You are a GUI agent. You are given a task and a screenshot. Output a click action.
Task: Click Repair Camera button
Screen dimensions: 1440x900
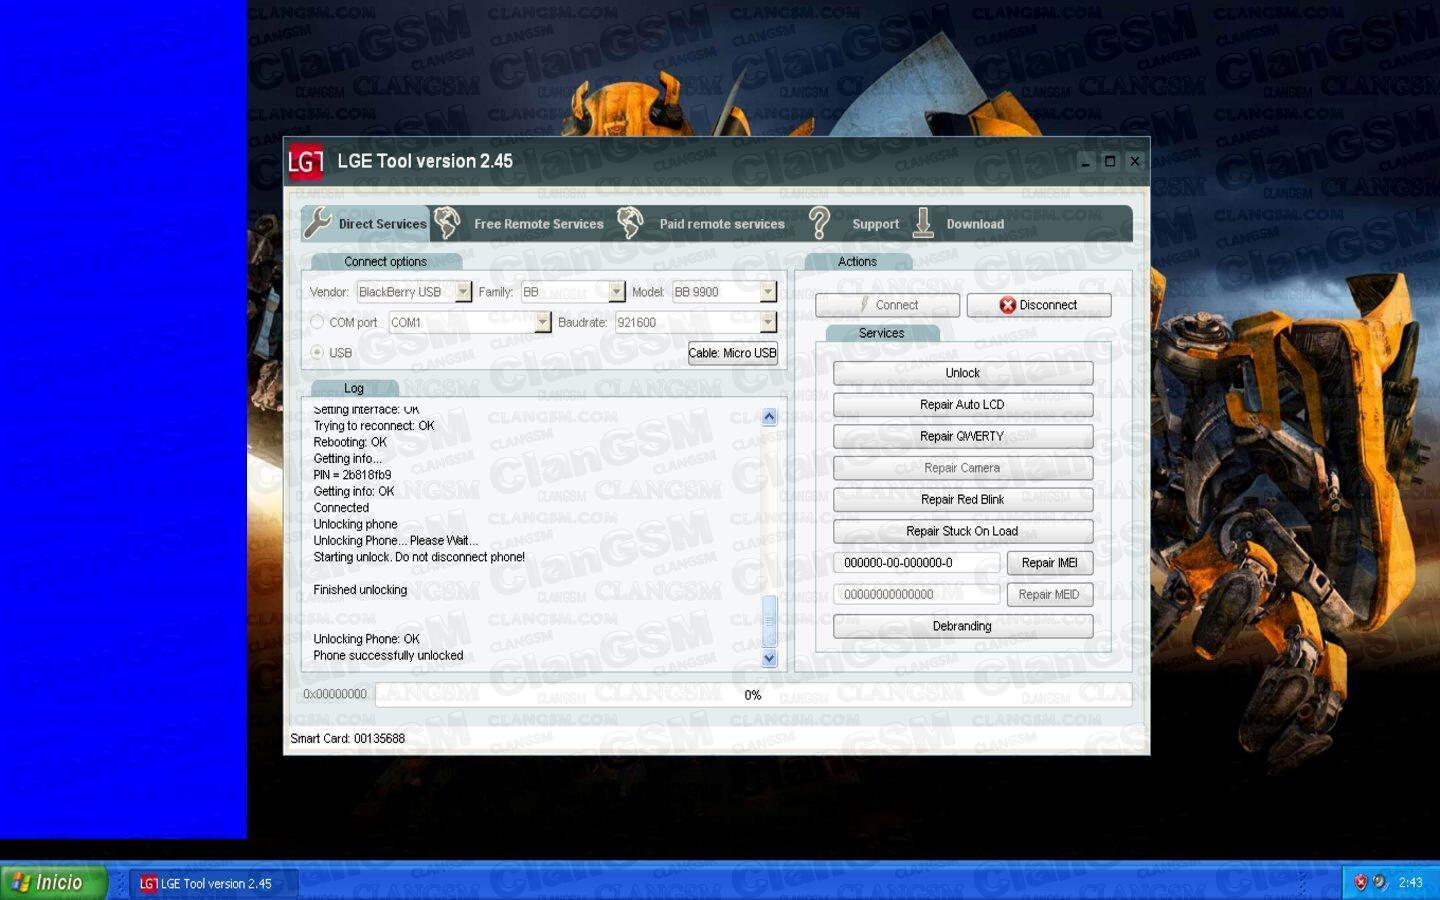coord(963,468)
